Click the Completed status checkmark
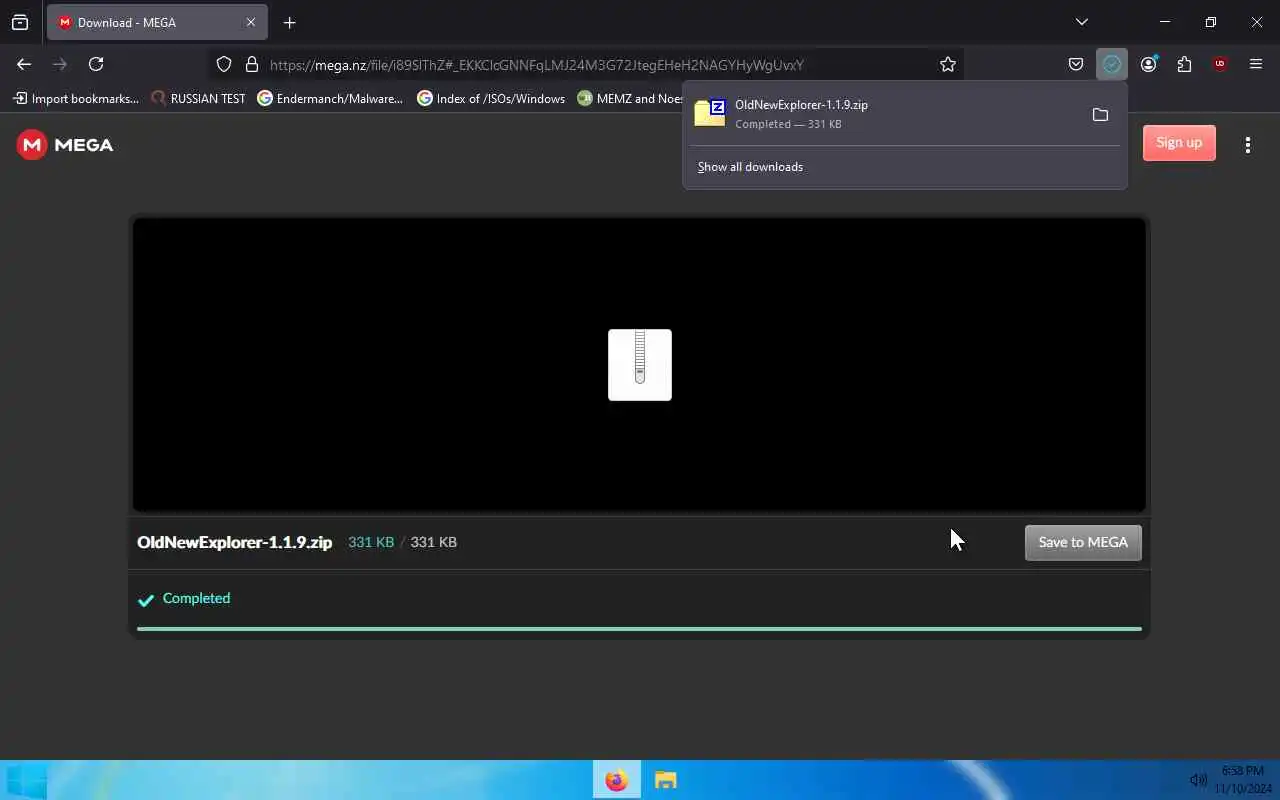1280x800 pixels. 146,599
